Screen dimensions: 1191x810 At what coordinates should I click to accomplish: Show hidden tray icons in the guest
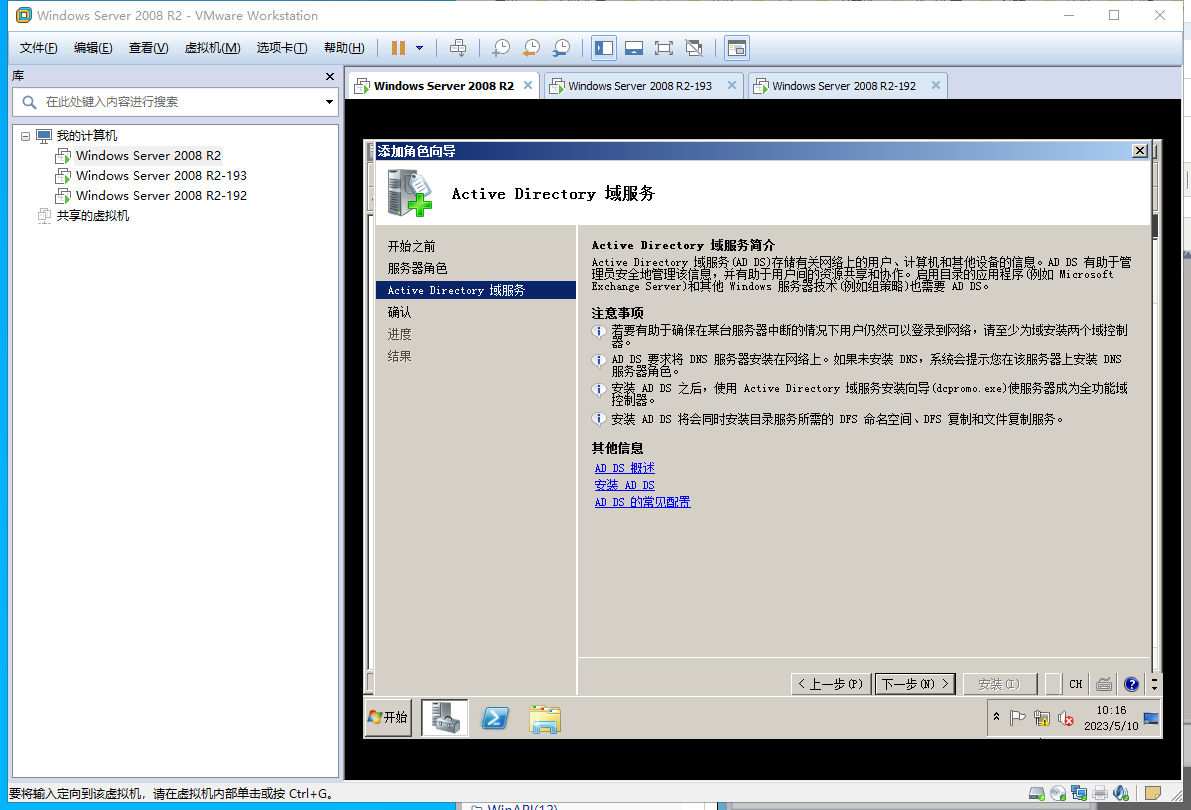tap(997, 717)
